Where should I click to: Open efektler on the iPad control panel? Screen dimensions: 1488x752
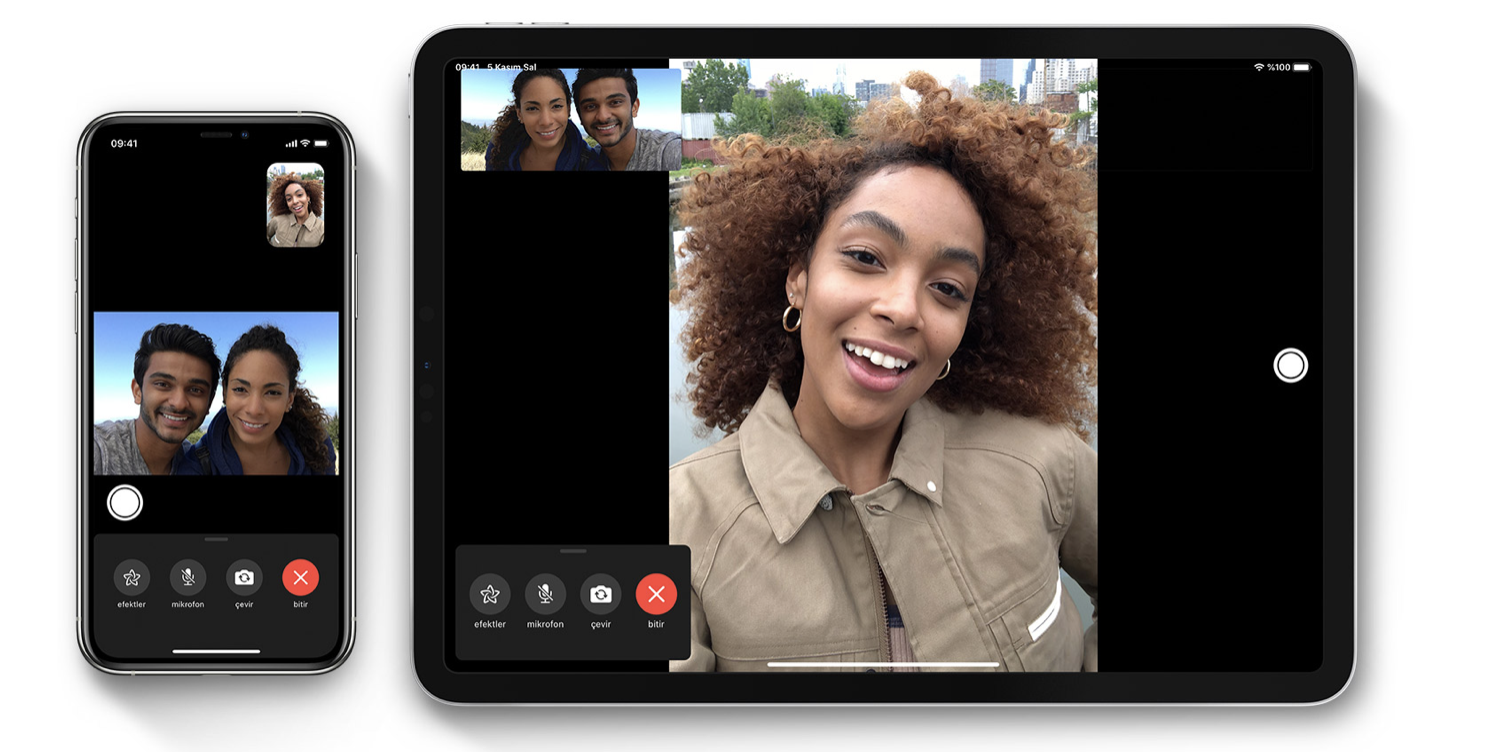click(x=490, y=594)
